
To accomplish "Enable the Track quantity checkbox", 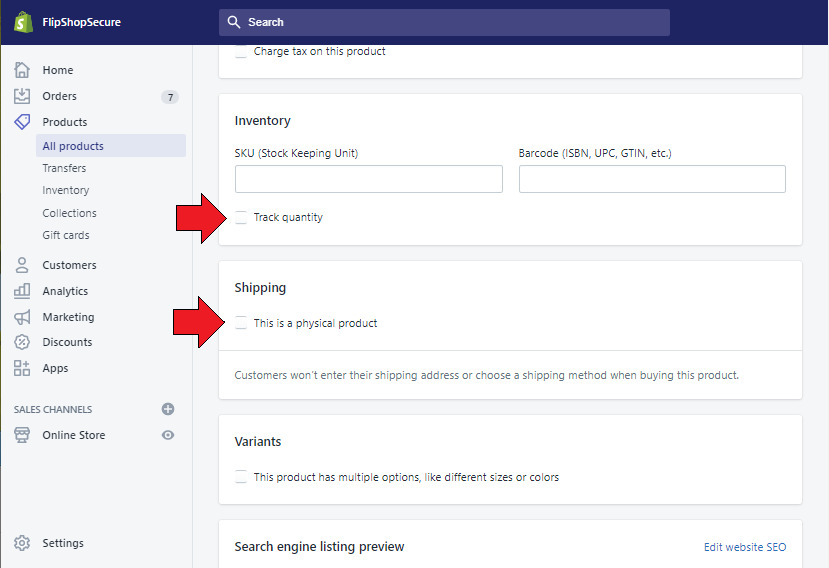I will [241, 217].
